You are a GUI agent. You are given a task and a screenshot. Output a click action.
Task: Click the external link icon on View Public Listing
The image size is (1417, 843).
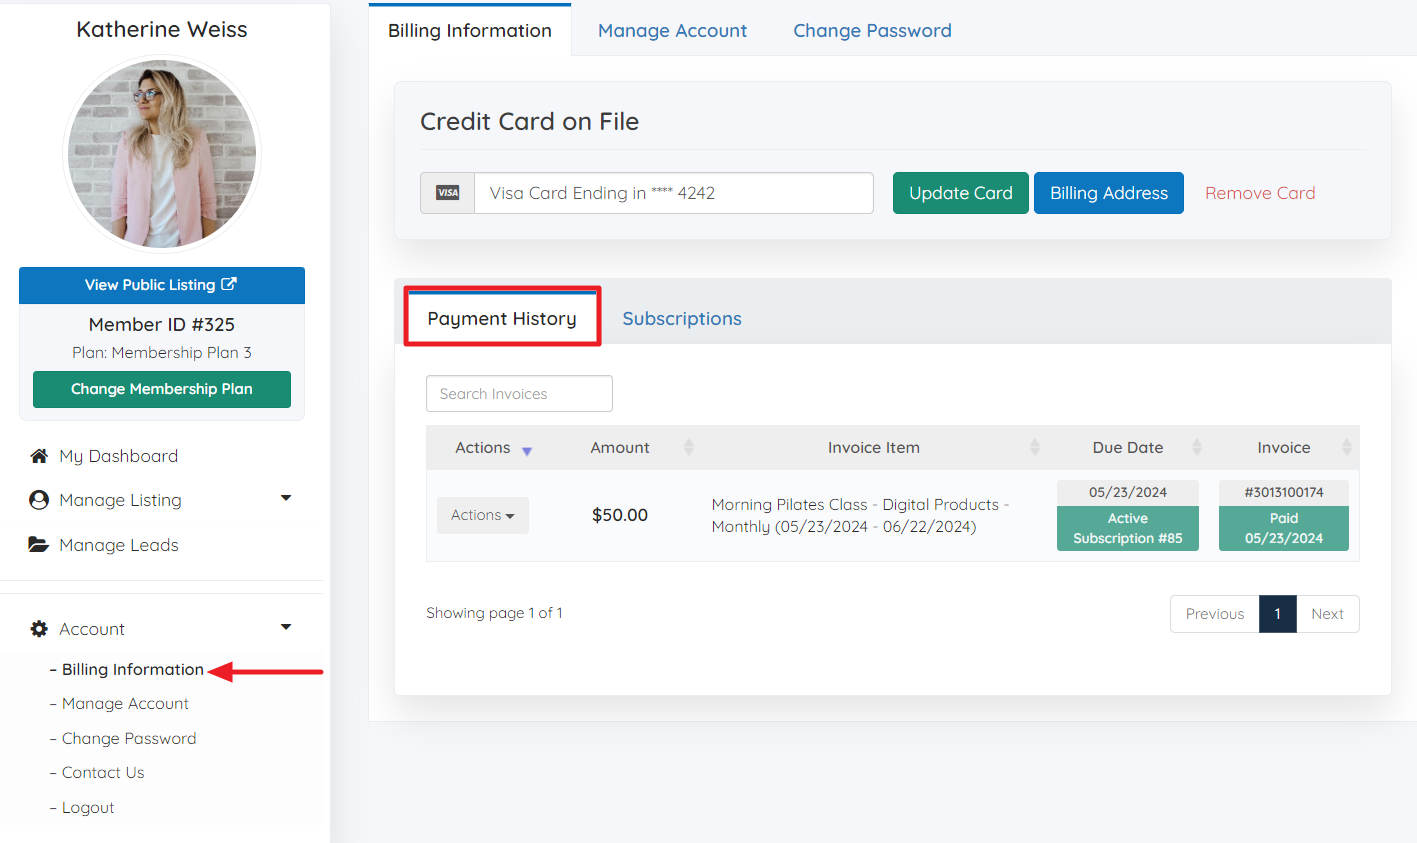click(x=229, y=284)
